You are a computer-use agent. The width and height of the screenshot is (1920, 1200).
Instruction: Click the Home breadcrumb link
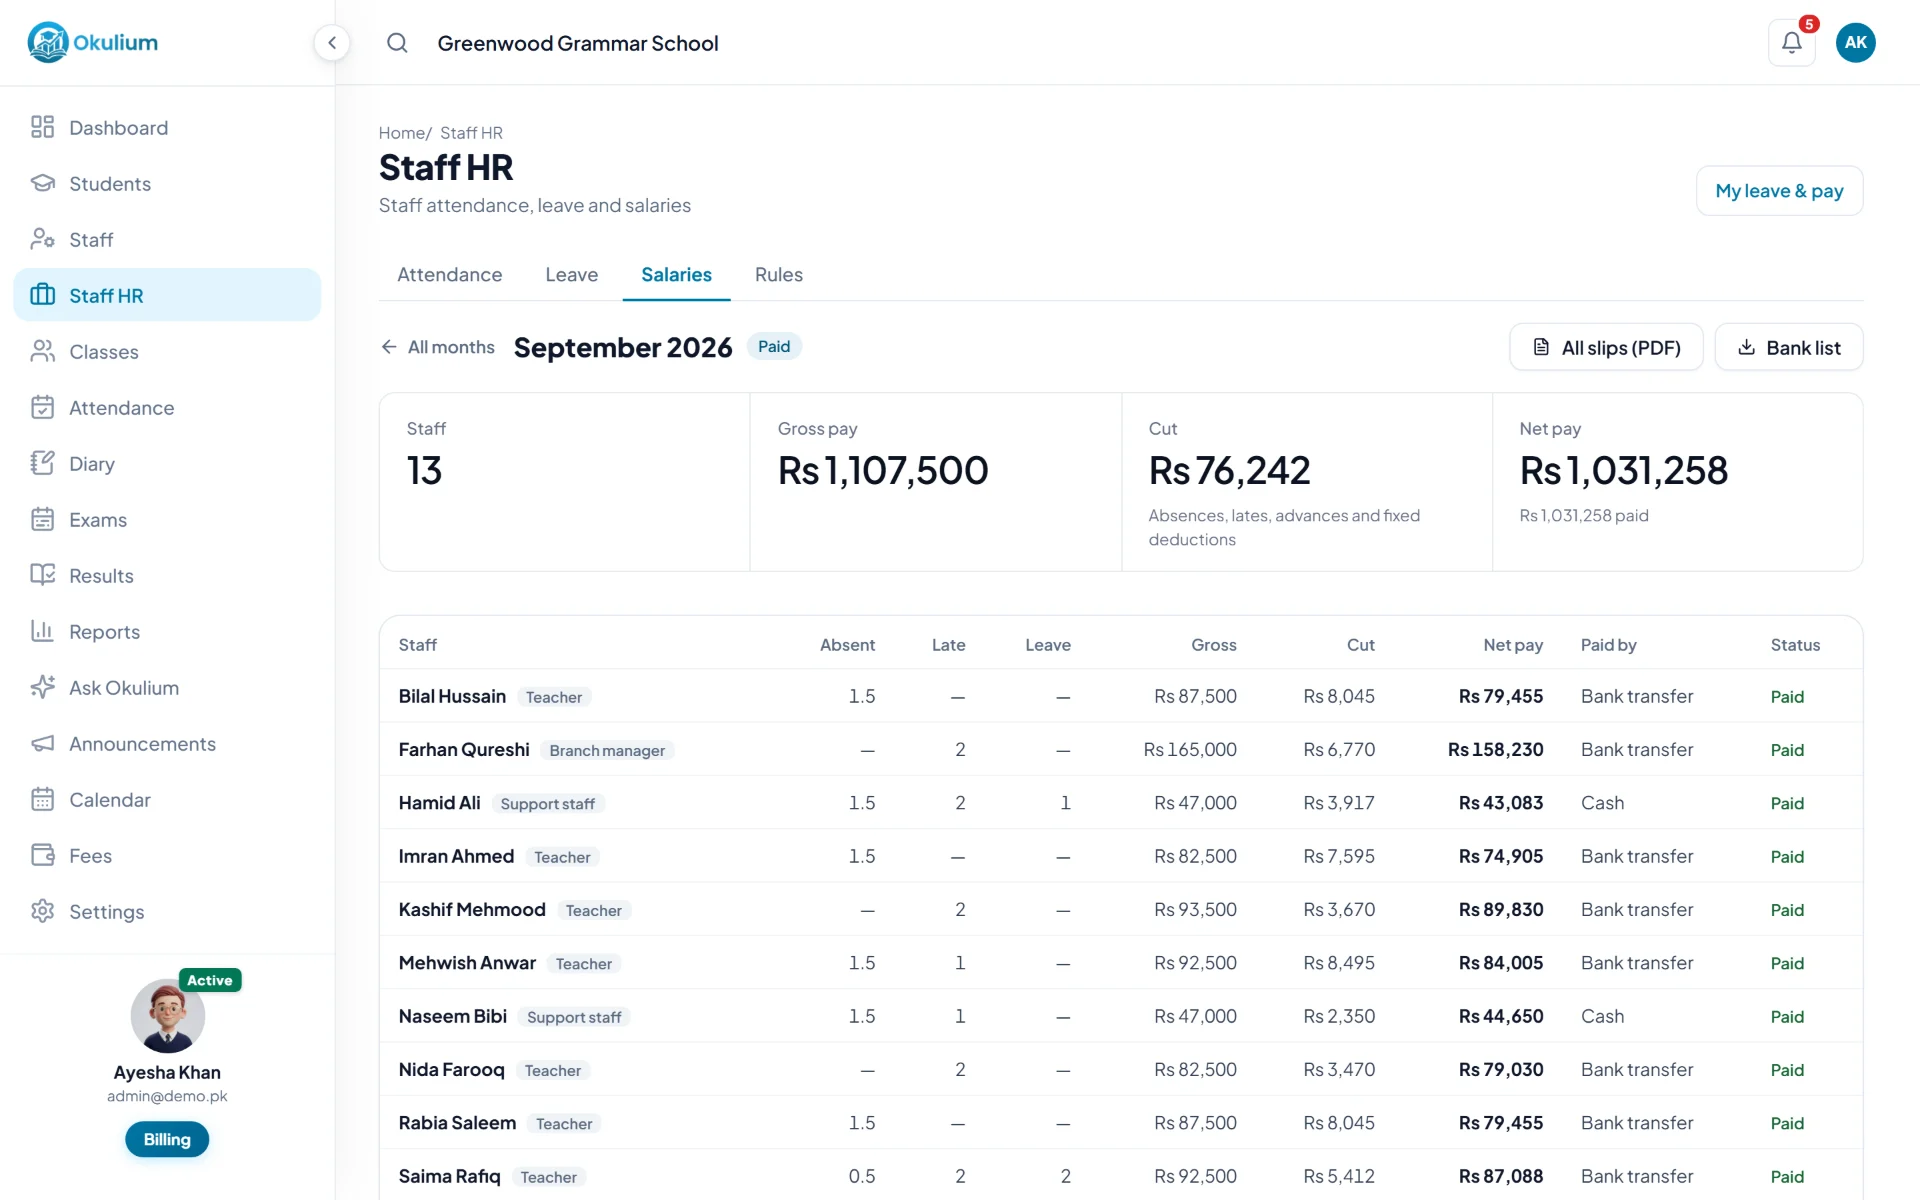[x=402, y=133]
